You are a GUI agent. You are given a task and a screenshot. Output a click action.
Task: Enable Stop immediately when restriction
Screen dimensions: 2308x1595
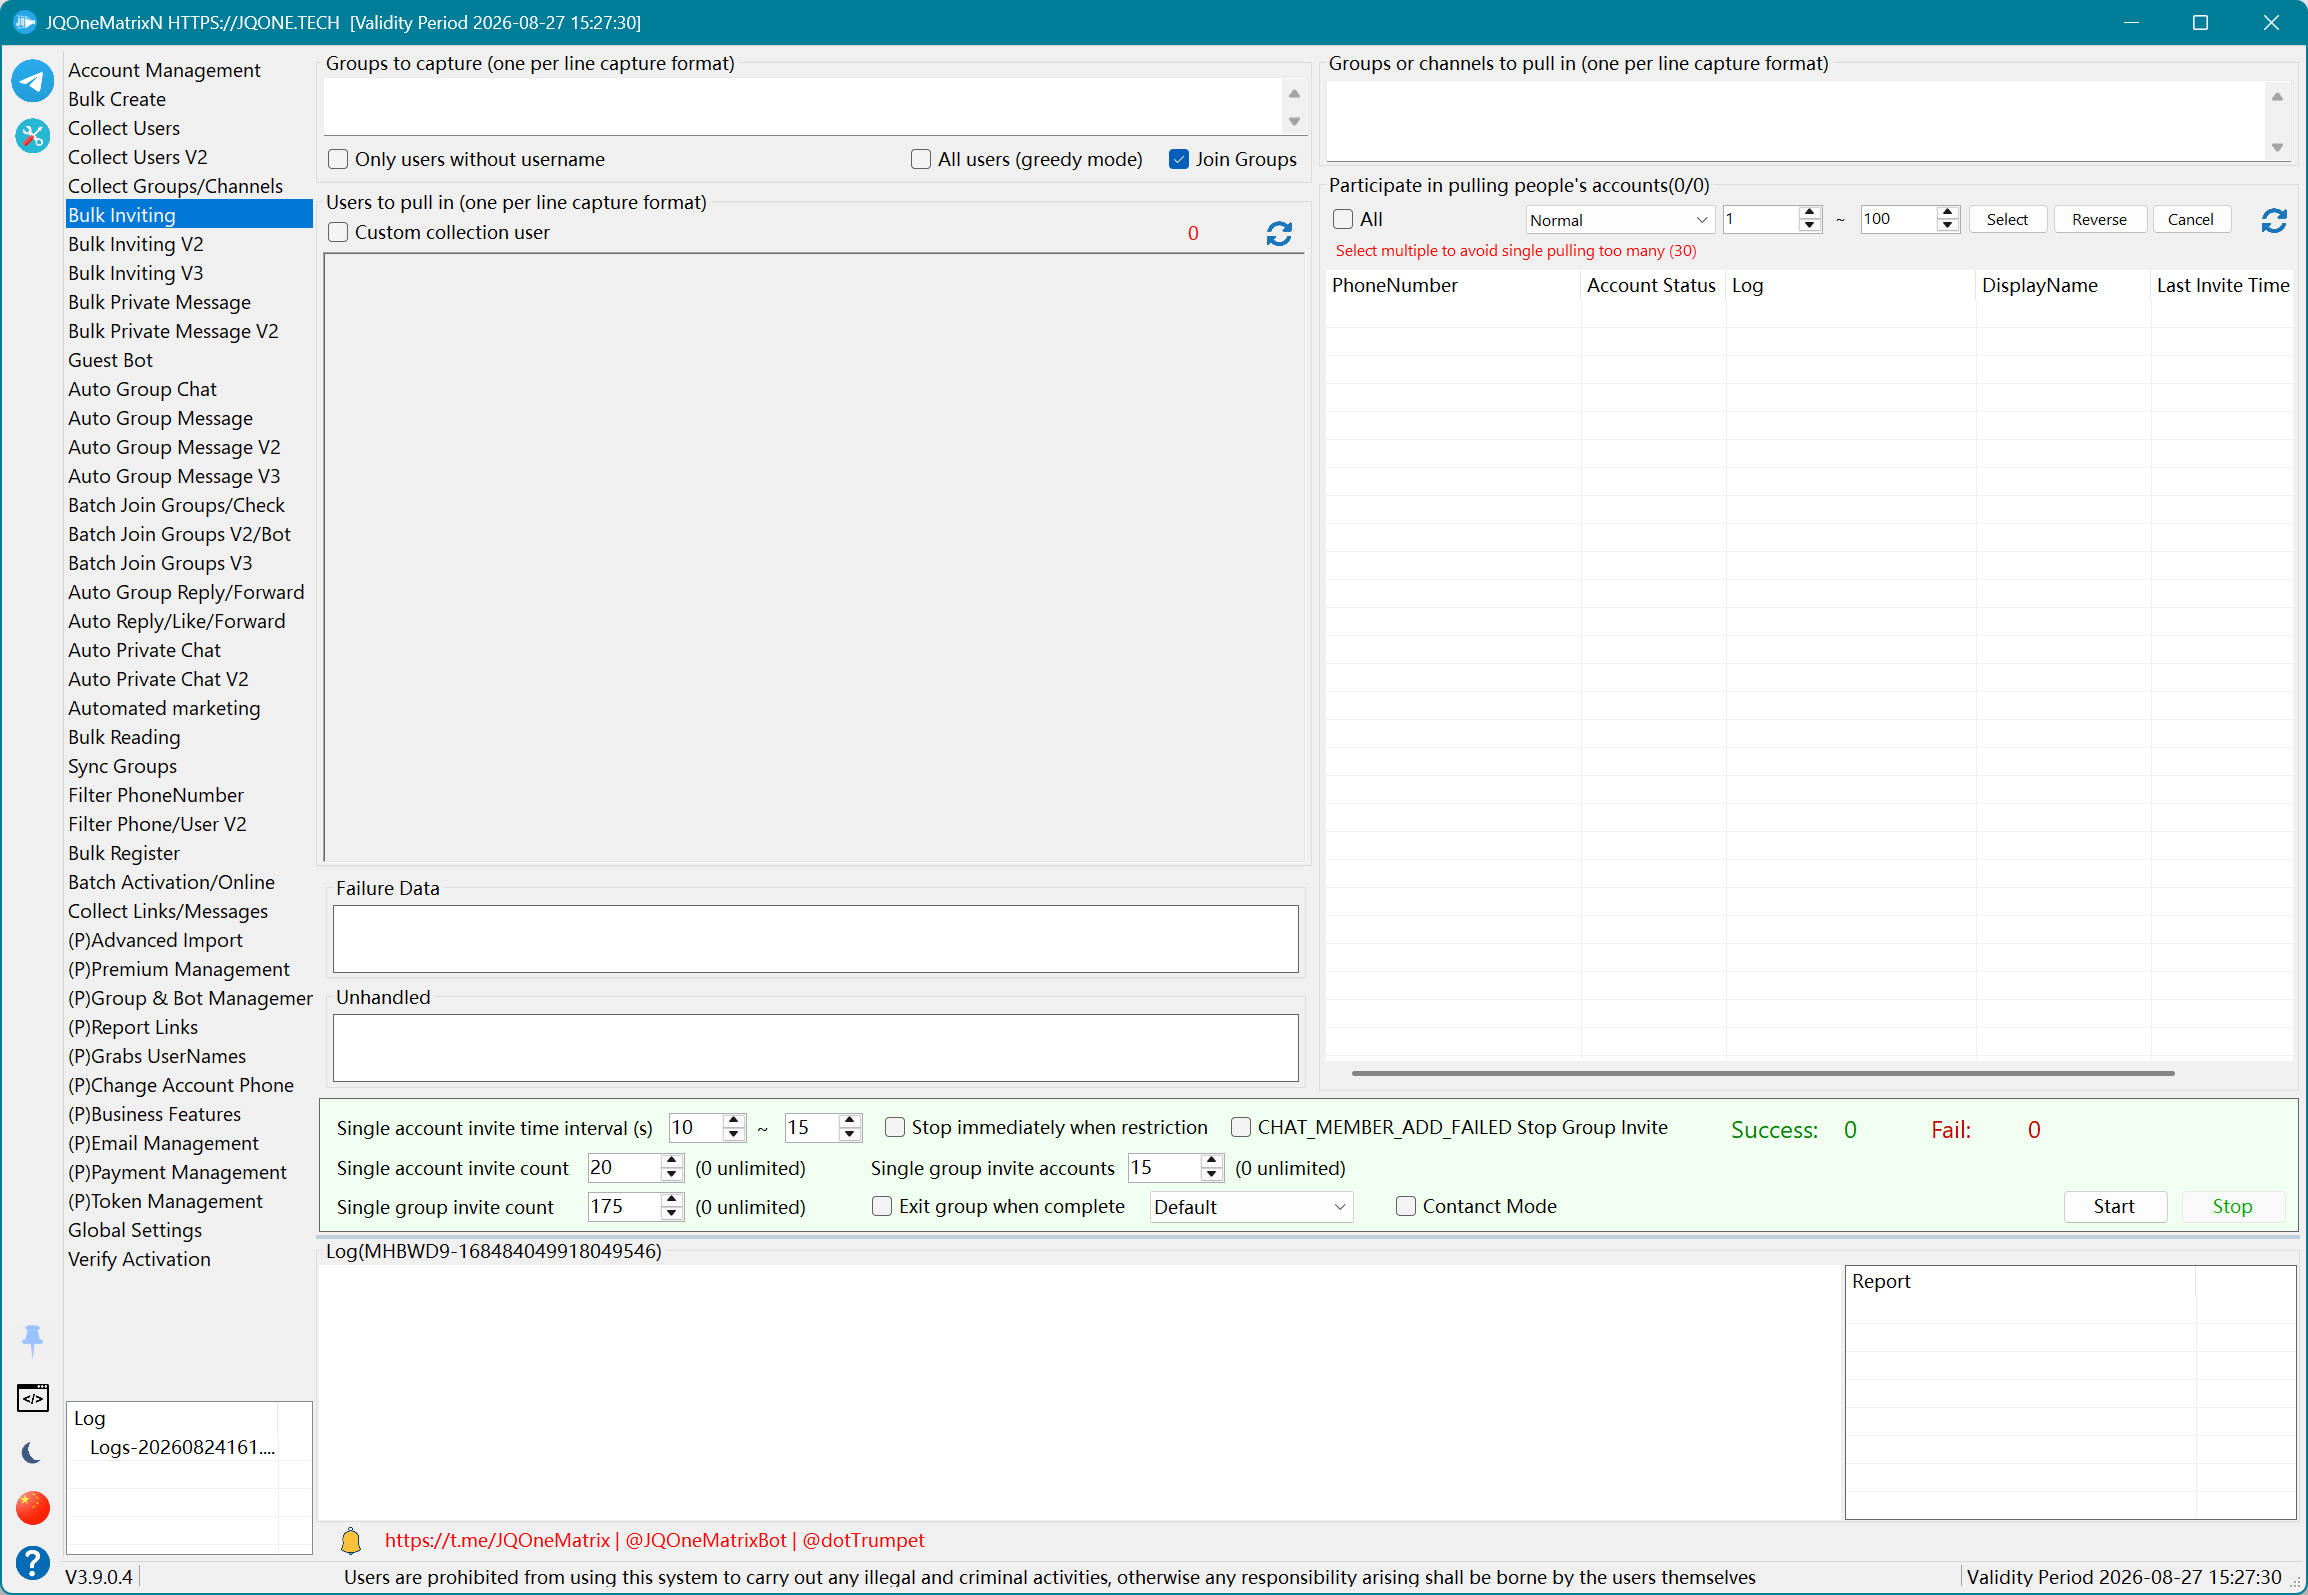point(895,1127)
